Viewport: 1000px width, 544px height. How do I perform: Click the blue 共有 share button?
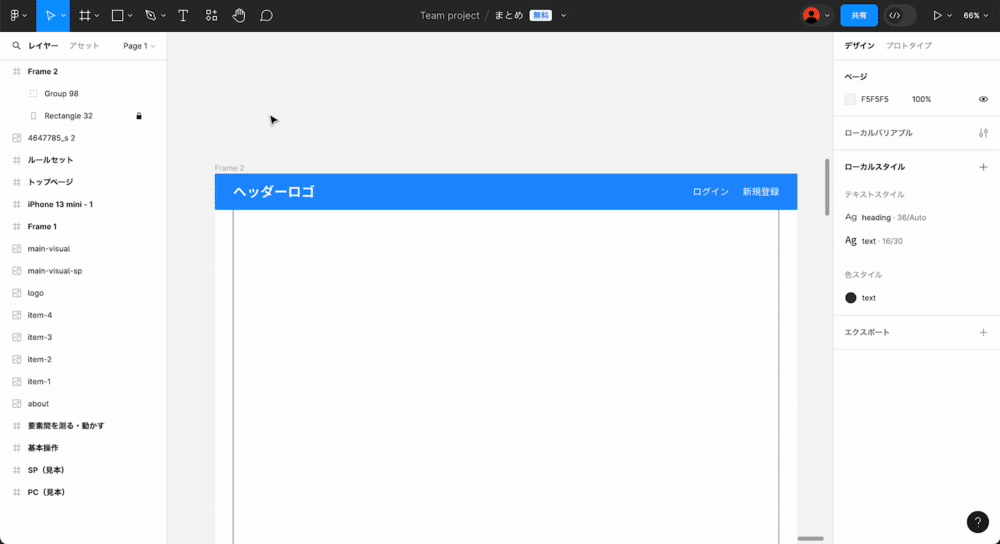pos(859,15)
